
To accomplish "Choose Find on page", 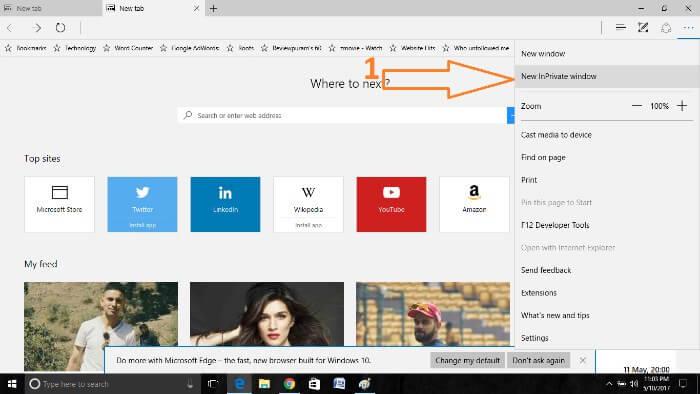I will (607, 157).
